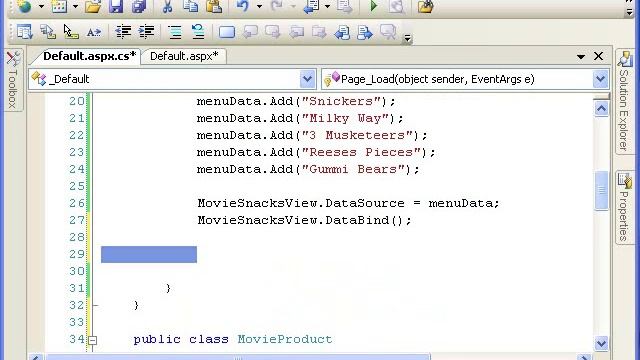Click the Open File folder icon
640x360 pixels.
click(x=93, y=7)
